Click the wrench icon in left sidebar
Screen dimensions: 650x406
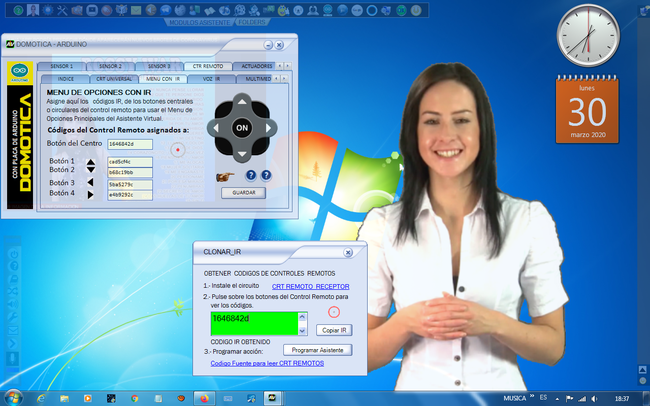pos(13,317)
